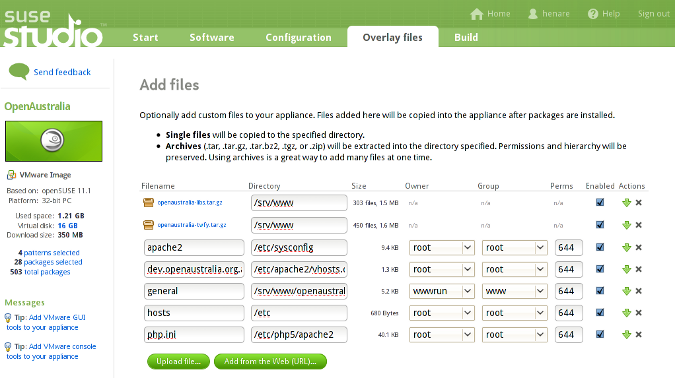The width and height of the screenshot is (675, 378).
Task: Toggle Enabled checkbox for general
Action: coord(600,291)
